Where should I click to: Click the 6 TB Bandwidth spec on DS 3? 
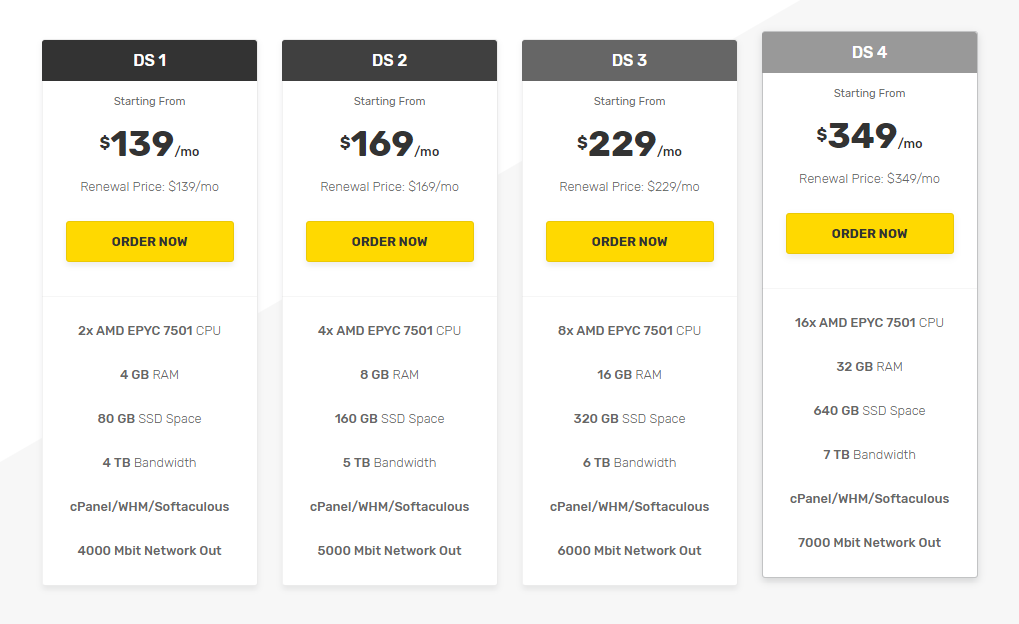click(629, 462)
